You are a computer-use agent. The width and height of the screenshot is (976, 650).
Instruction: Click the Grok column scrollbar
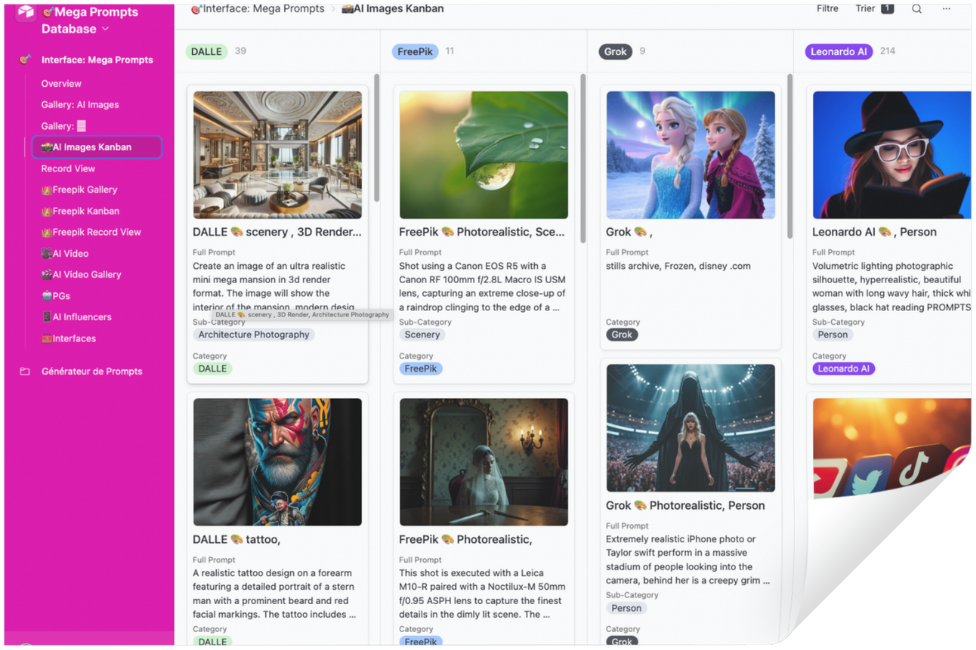pyautogui.click(x=789, y=156)
